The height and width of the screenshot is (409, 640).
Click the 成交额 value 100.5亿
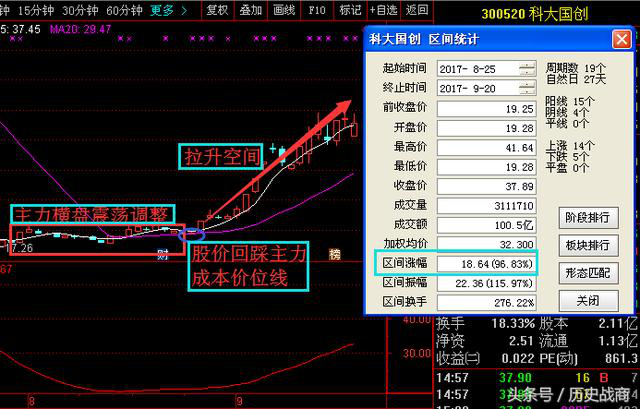click(487, 225)
